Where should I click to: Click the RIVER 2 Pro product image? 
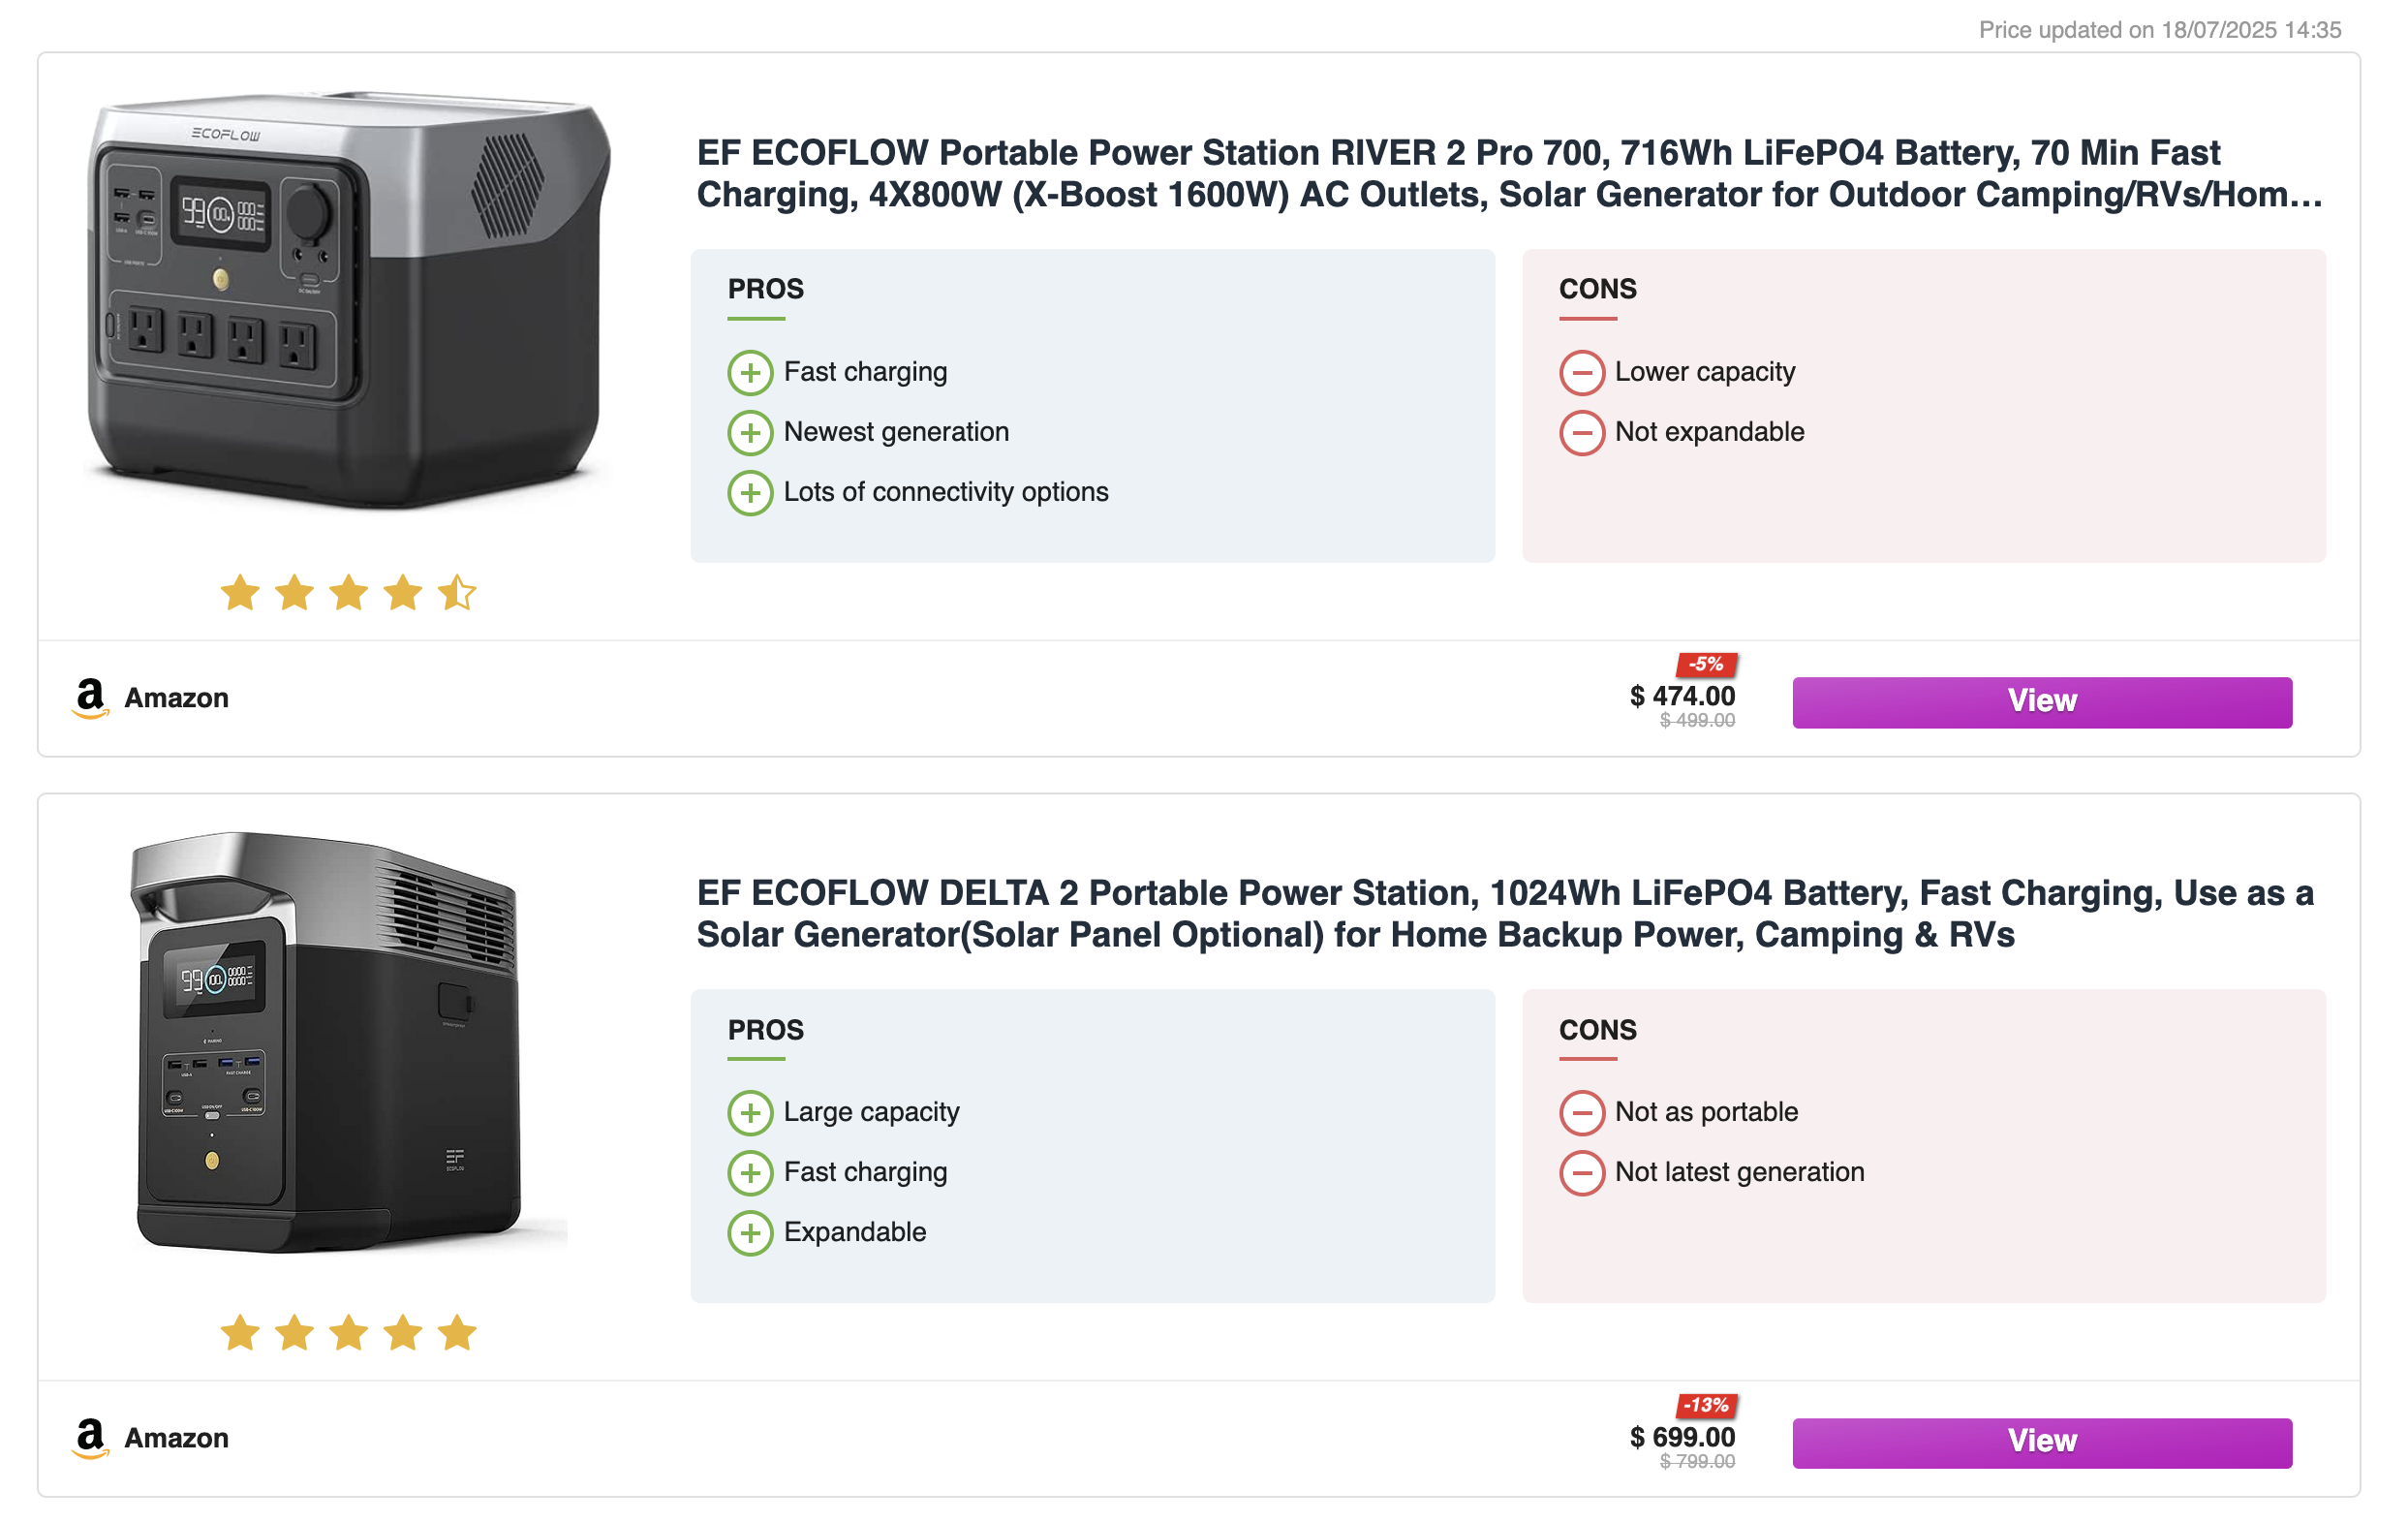tap(348, 300)
